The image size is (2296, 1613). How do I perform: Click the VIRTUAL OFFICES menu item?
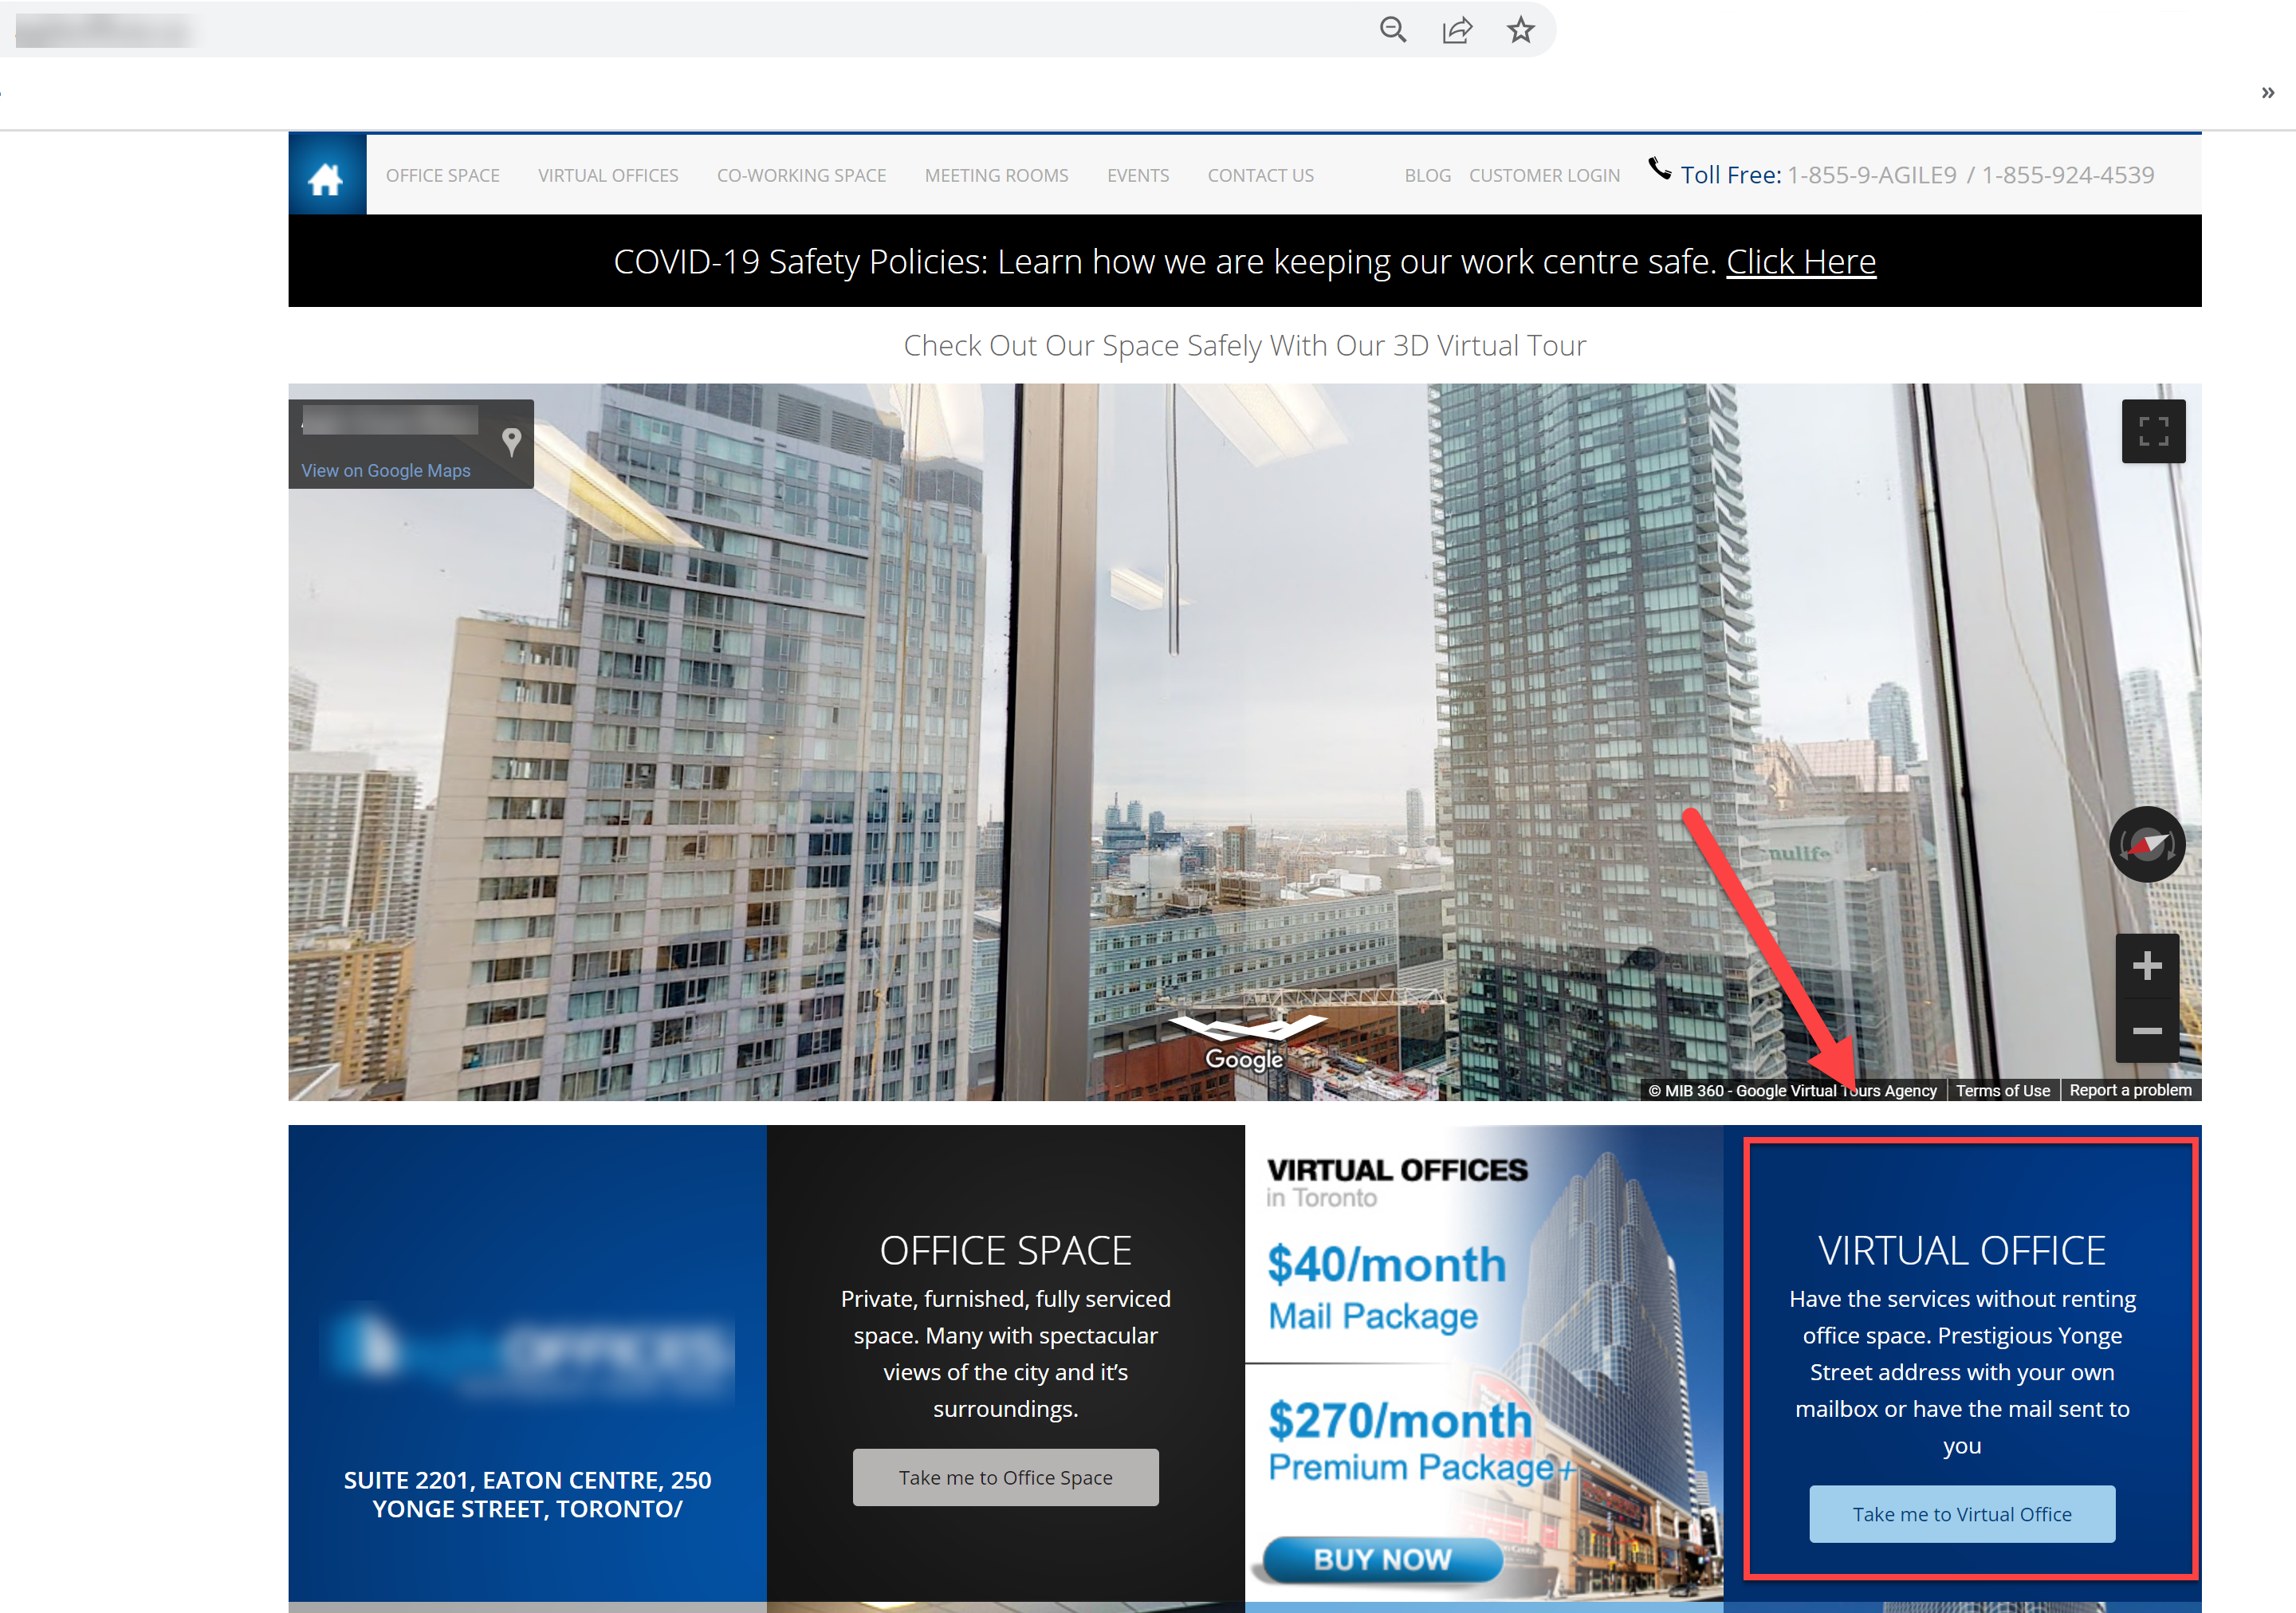click(x=609, y=175)
